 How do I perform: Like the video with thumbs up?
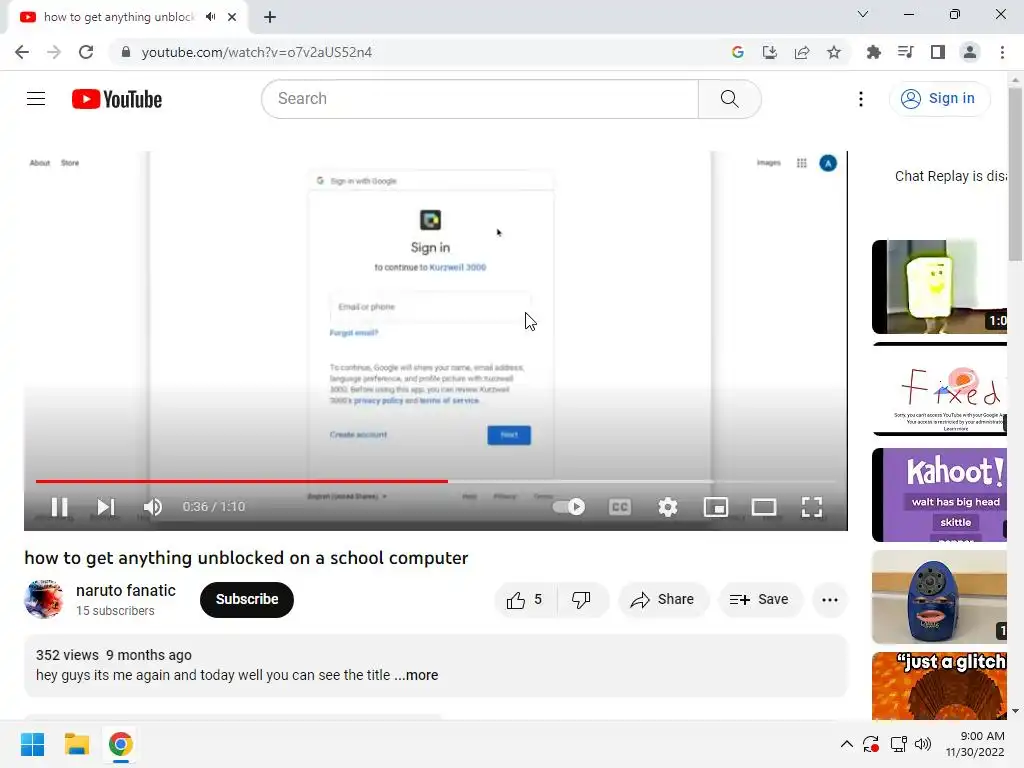pos(526,600)
